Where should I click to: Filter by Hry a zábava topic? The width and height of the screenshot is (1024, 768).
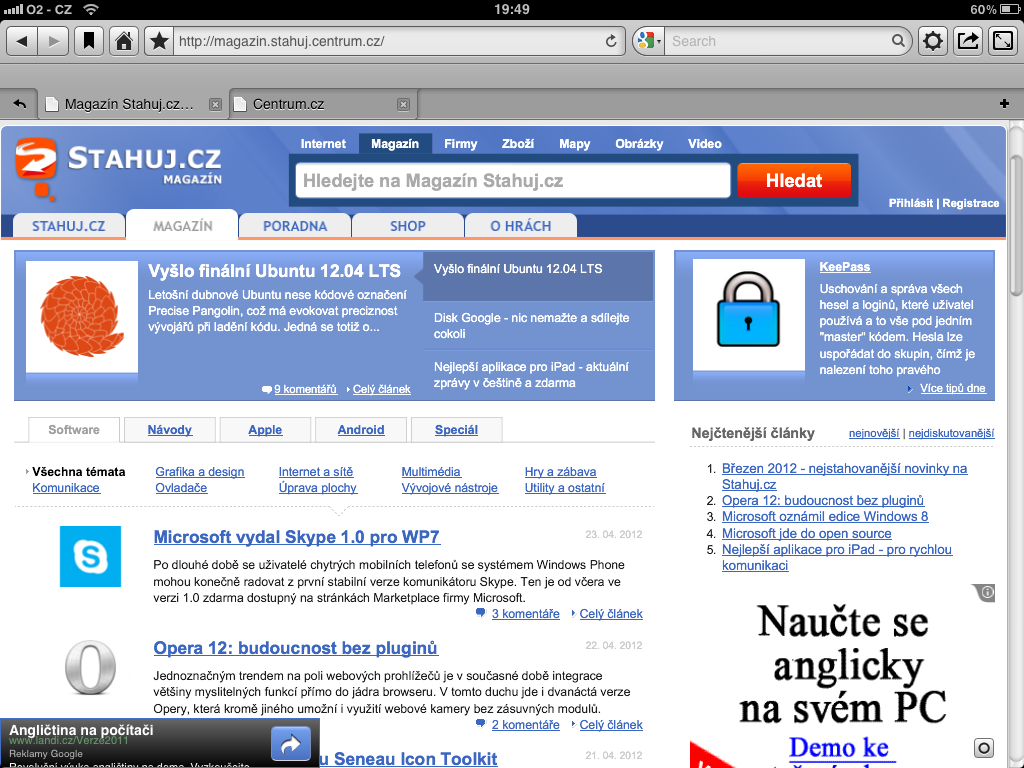560,472
